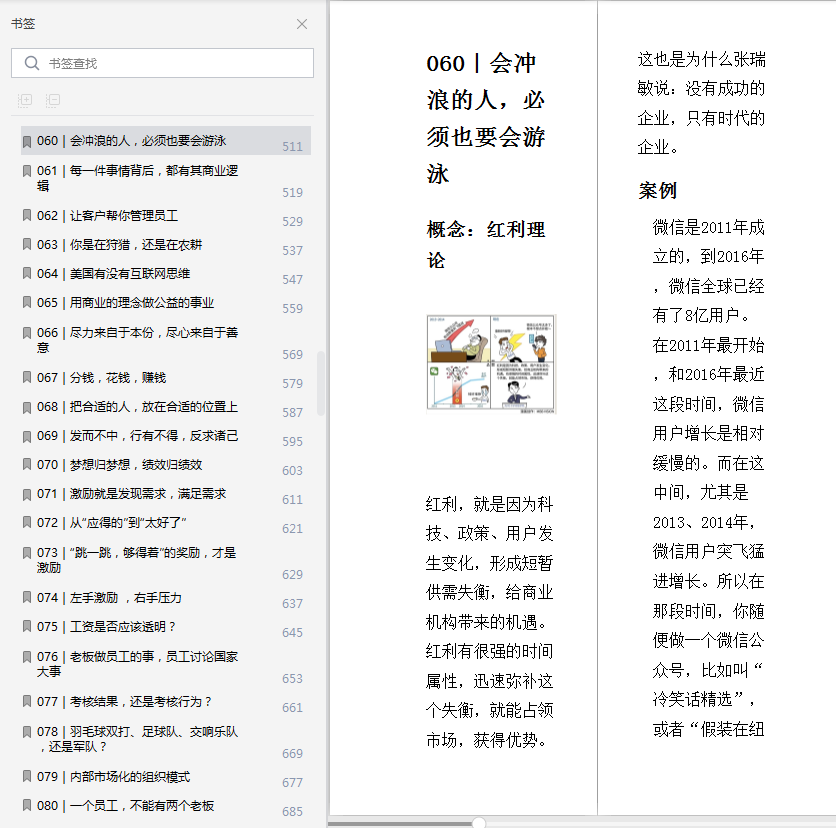Image resolution: width=836 pixels, height=828 pixels.
Task: Click page number 685 in bookmarks
Action: point(292,811)
